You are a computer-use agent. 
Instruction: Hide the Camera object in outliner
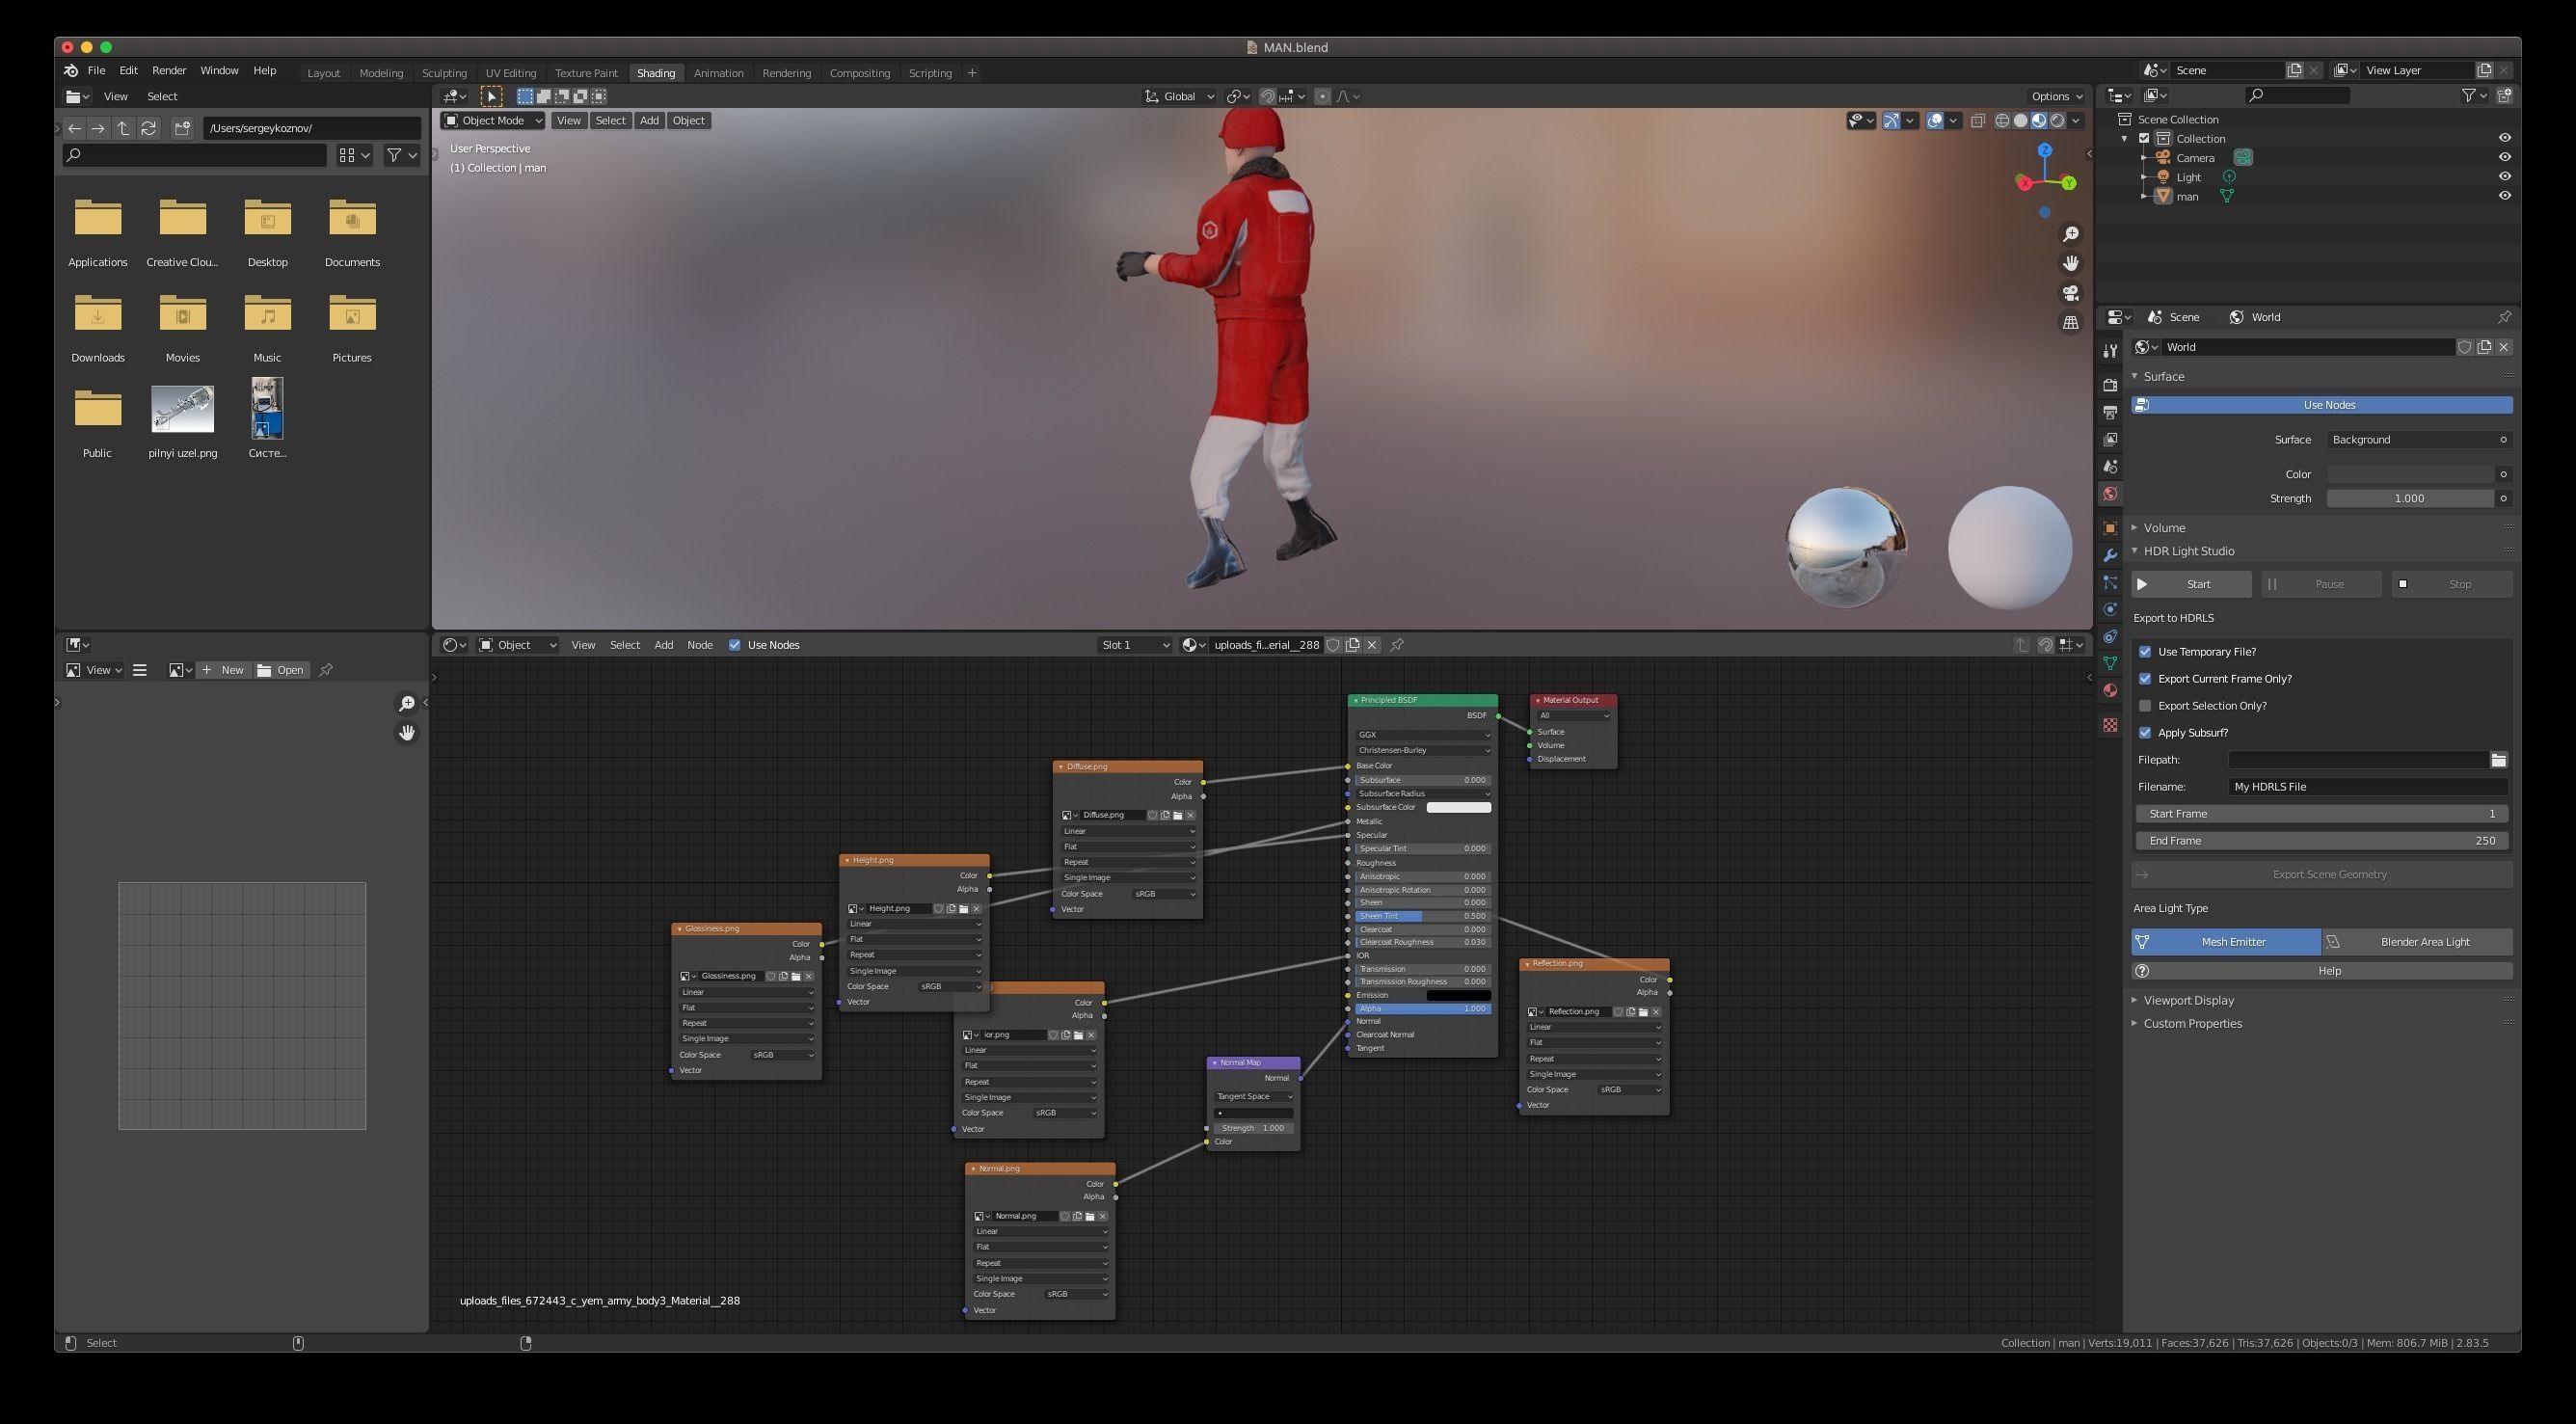click(x=2504, y=157)
